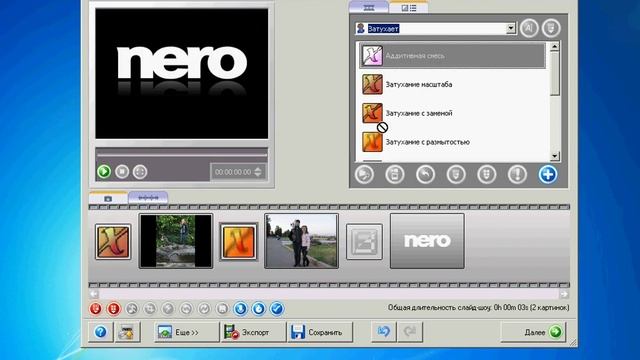Start playback with the green play button

104,171
